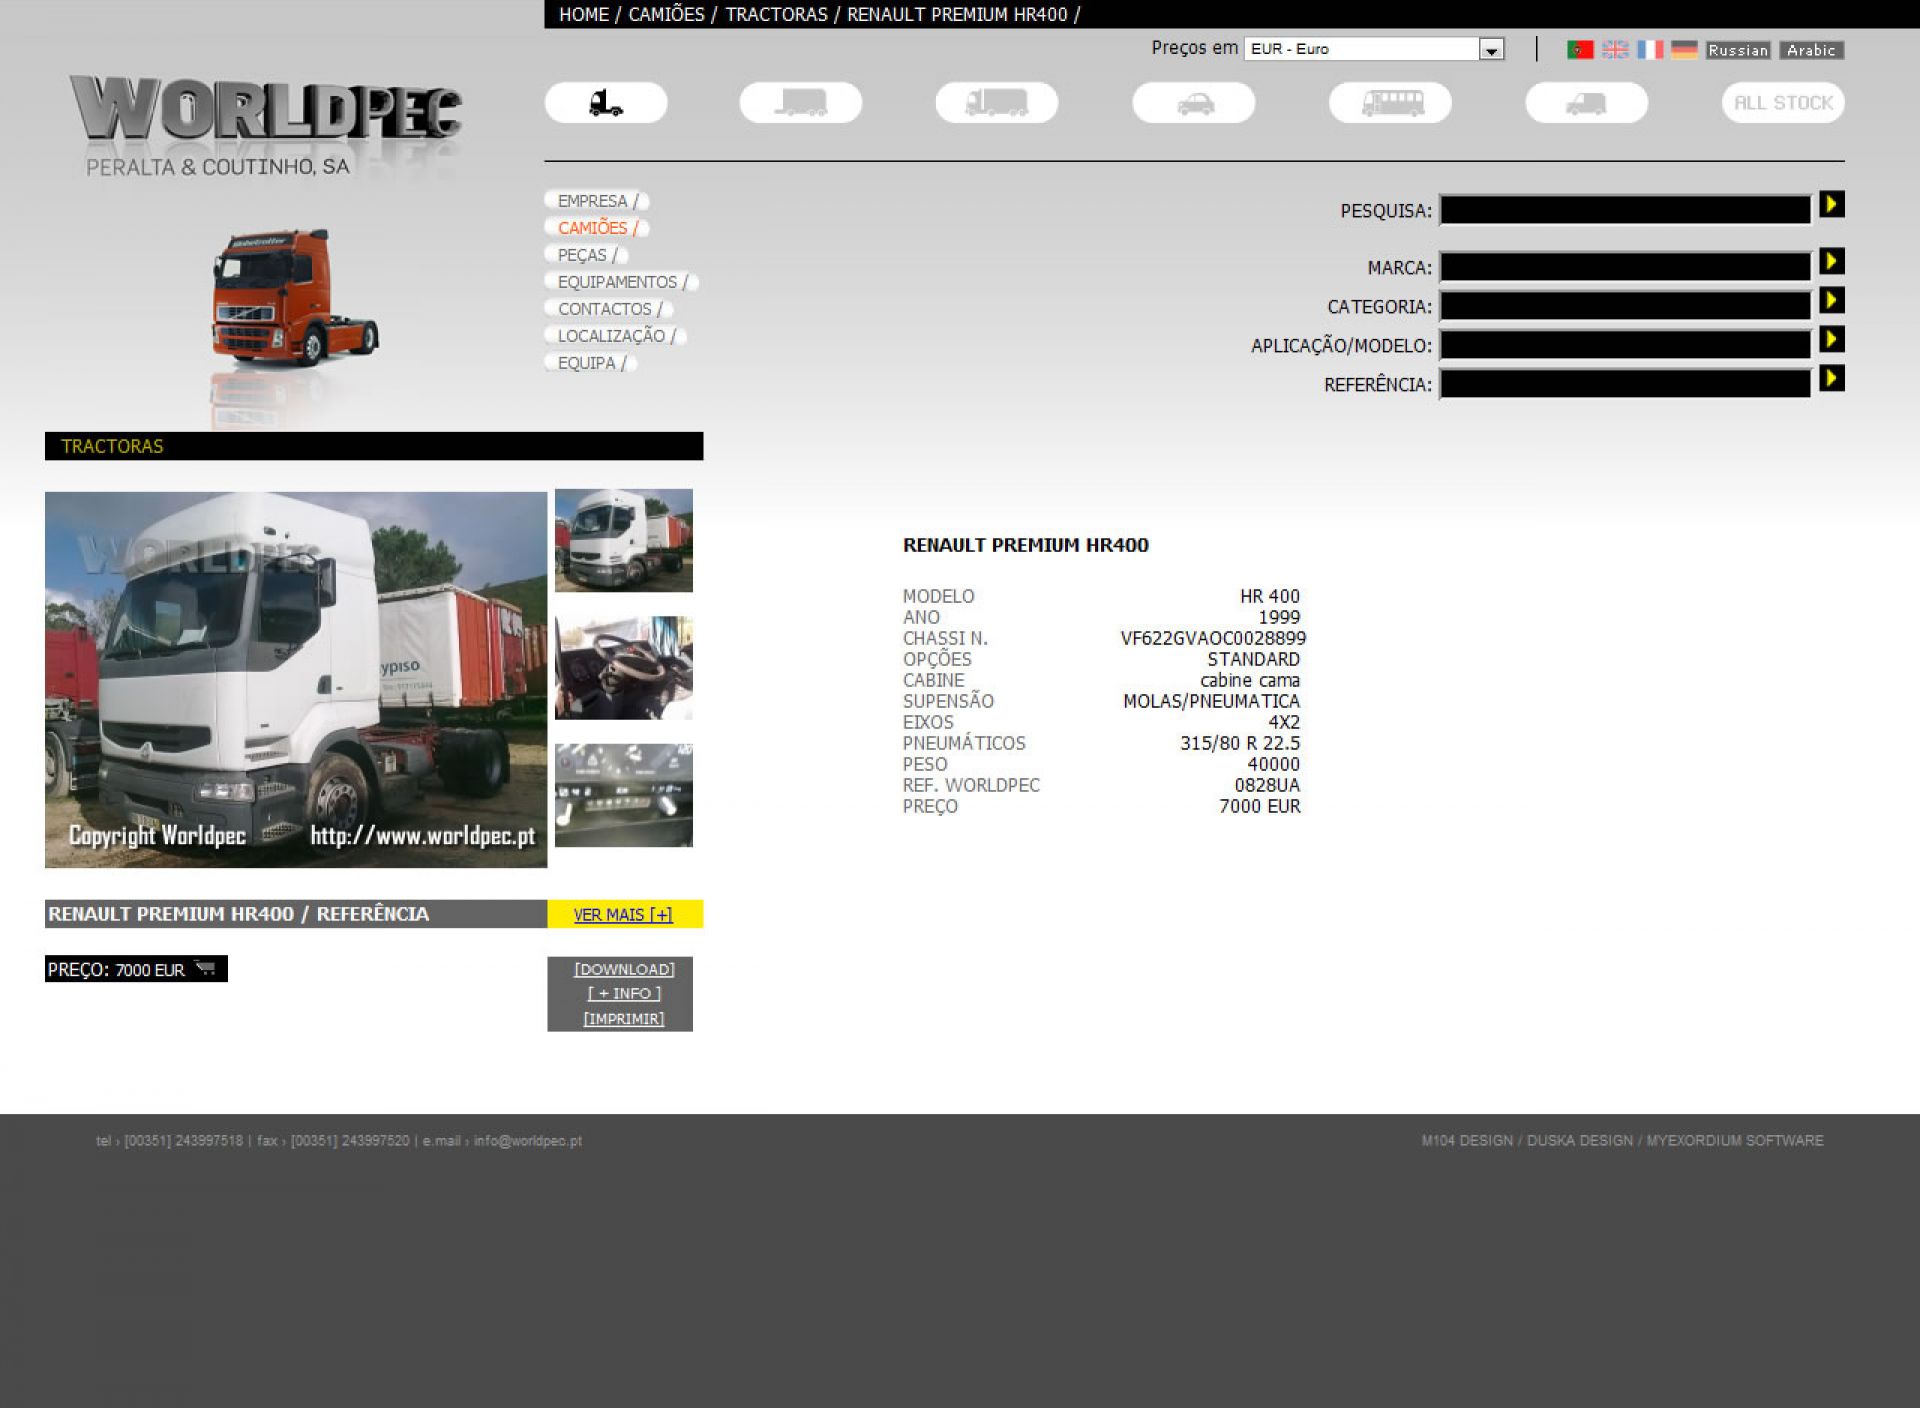This screenshot has width=1920, height=1408.
Task: Click the [DOWNLOAD] link
Action: (623, 969)
